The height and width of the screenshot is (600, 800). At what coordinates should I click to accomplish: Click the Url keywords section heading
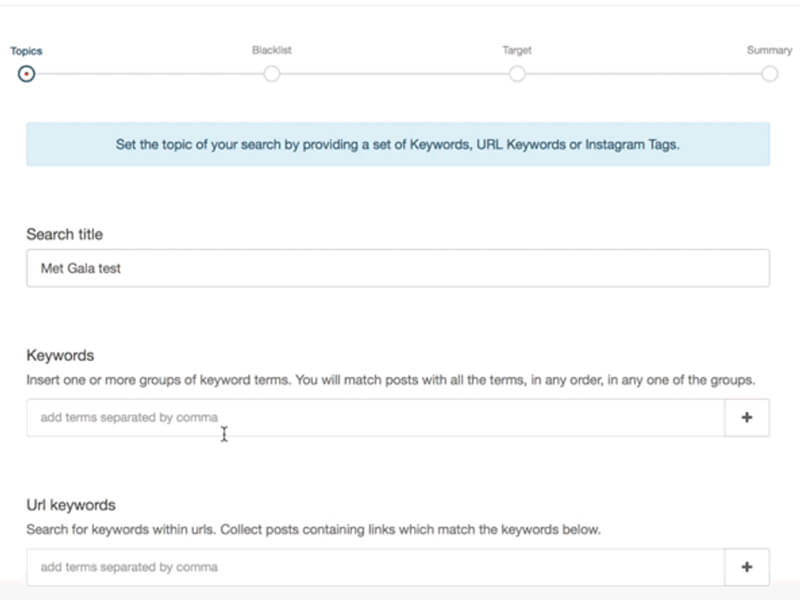point(71,505)
